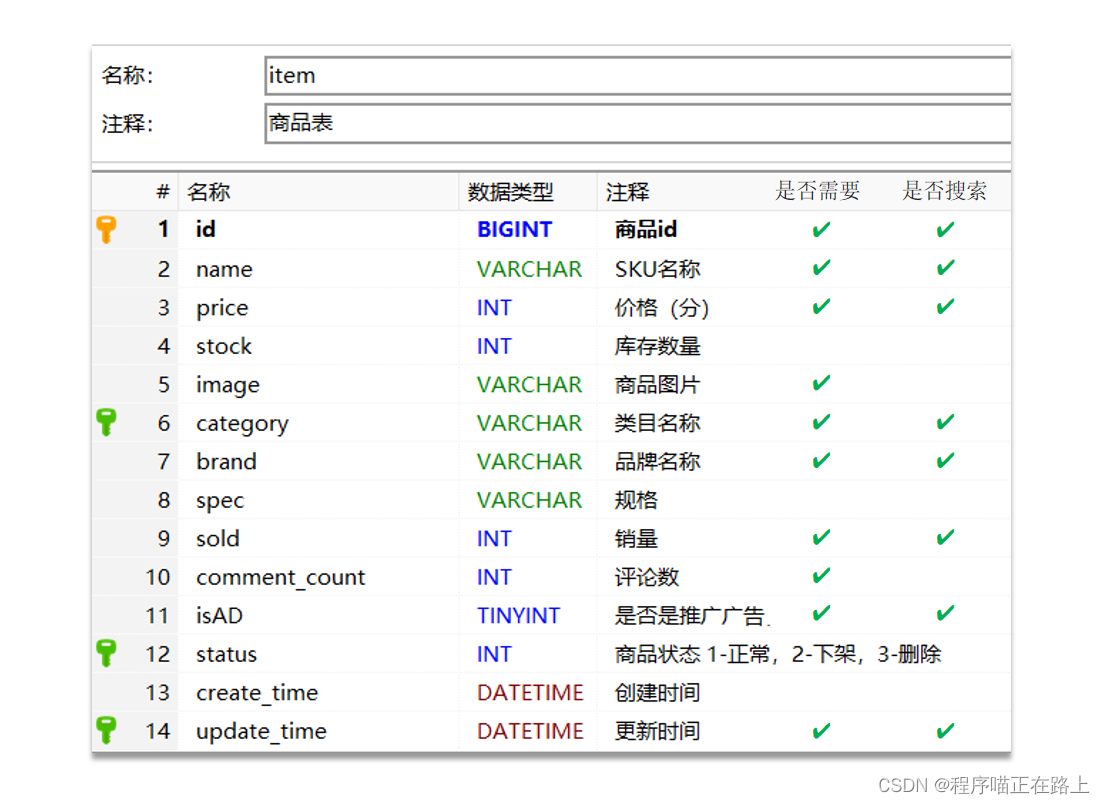This screenshot has width=1105, height=804.
Task: Click the green index key icon on status row
Action: coord(106,653)
